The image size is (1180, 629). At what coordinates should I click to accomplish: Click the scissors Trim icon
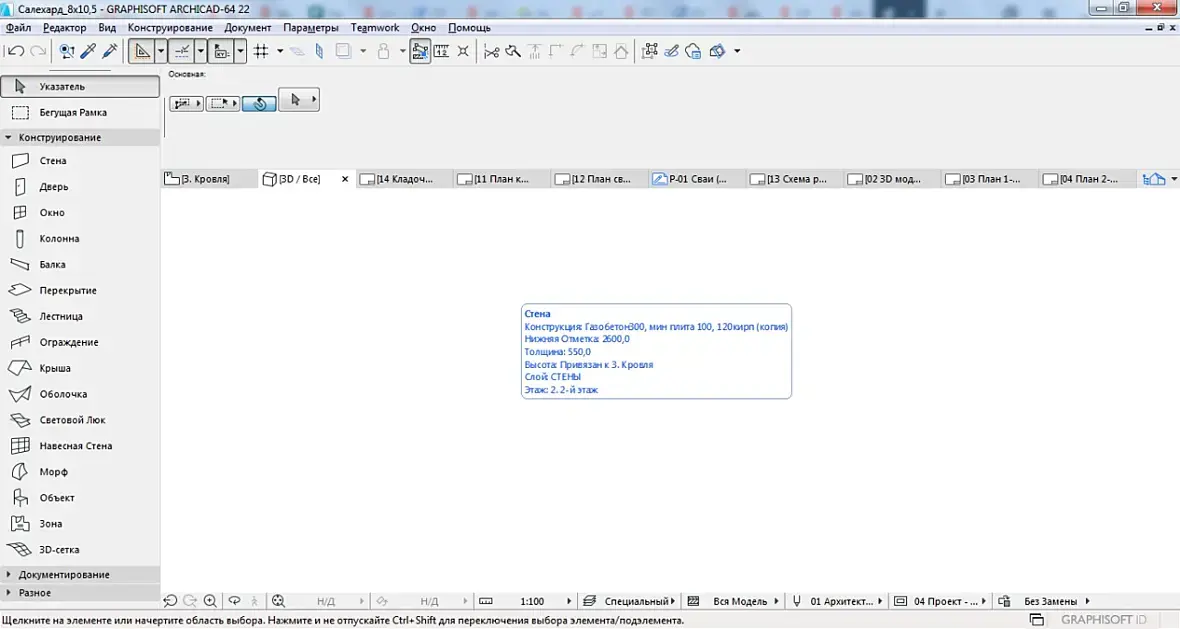[491, 51]
